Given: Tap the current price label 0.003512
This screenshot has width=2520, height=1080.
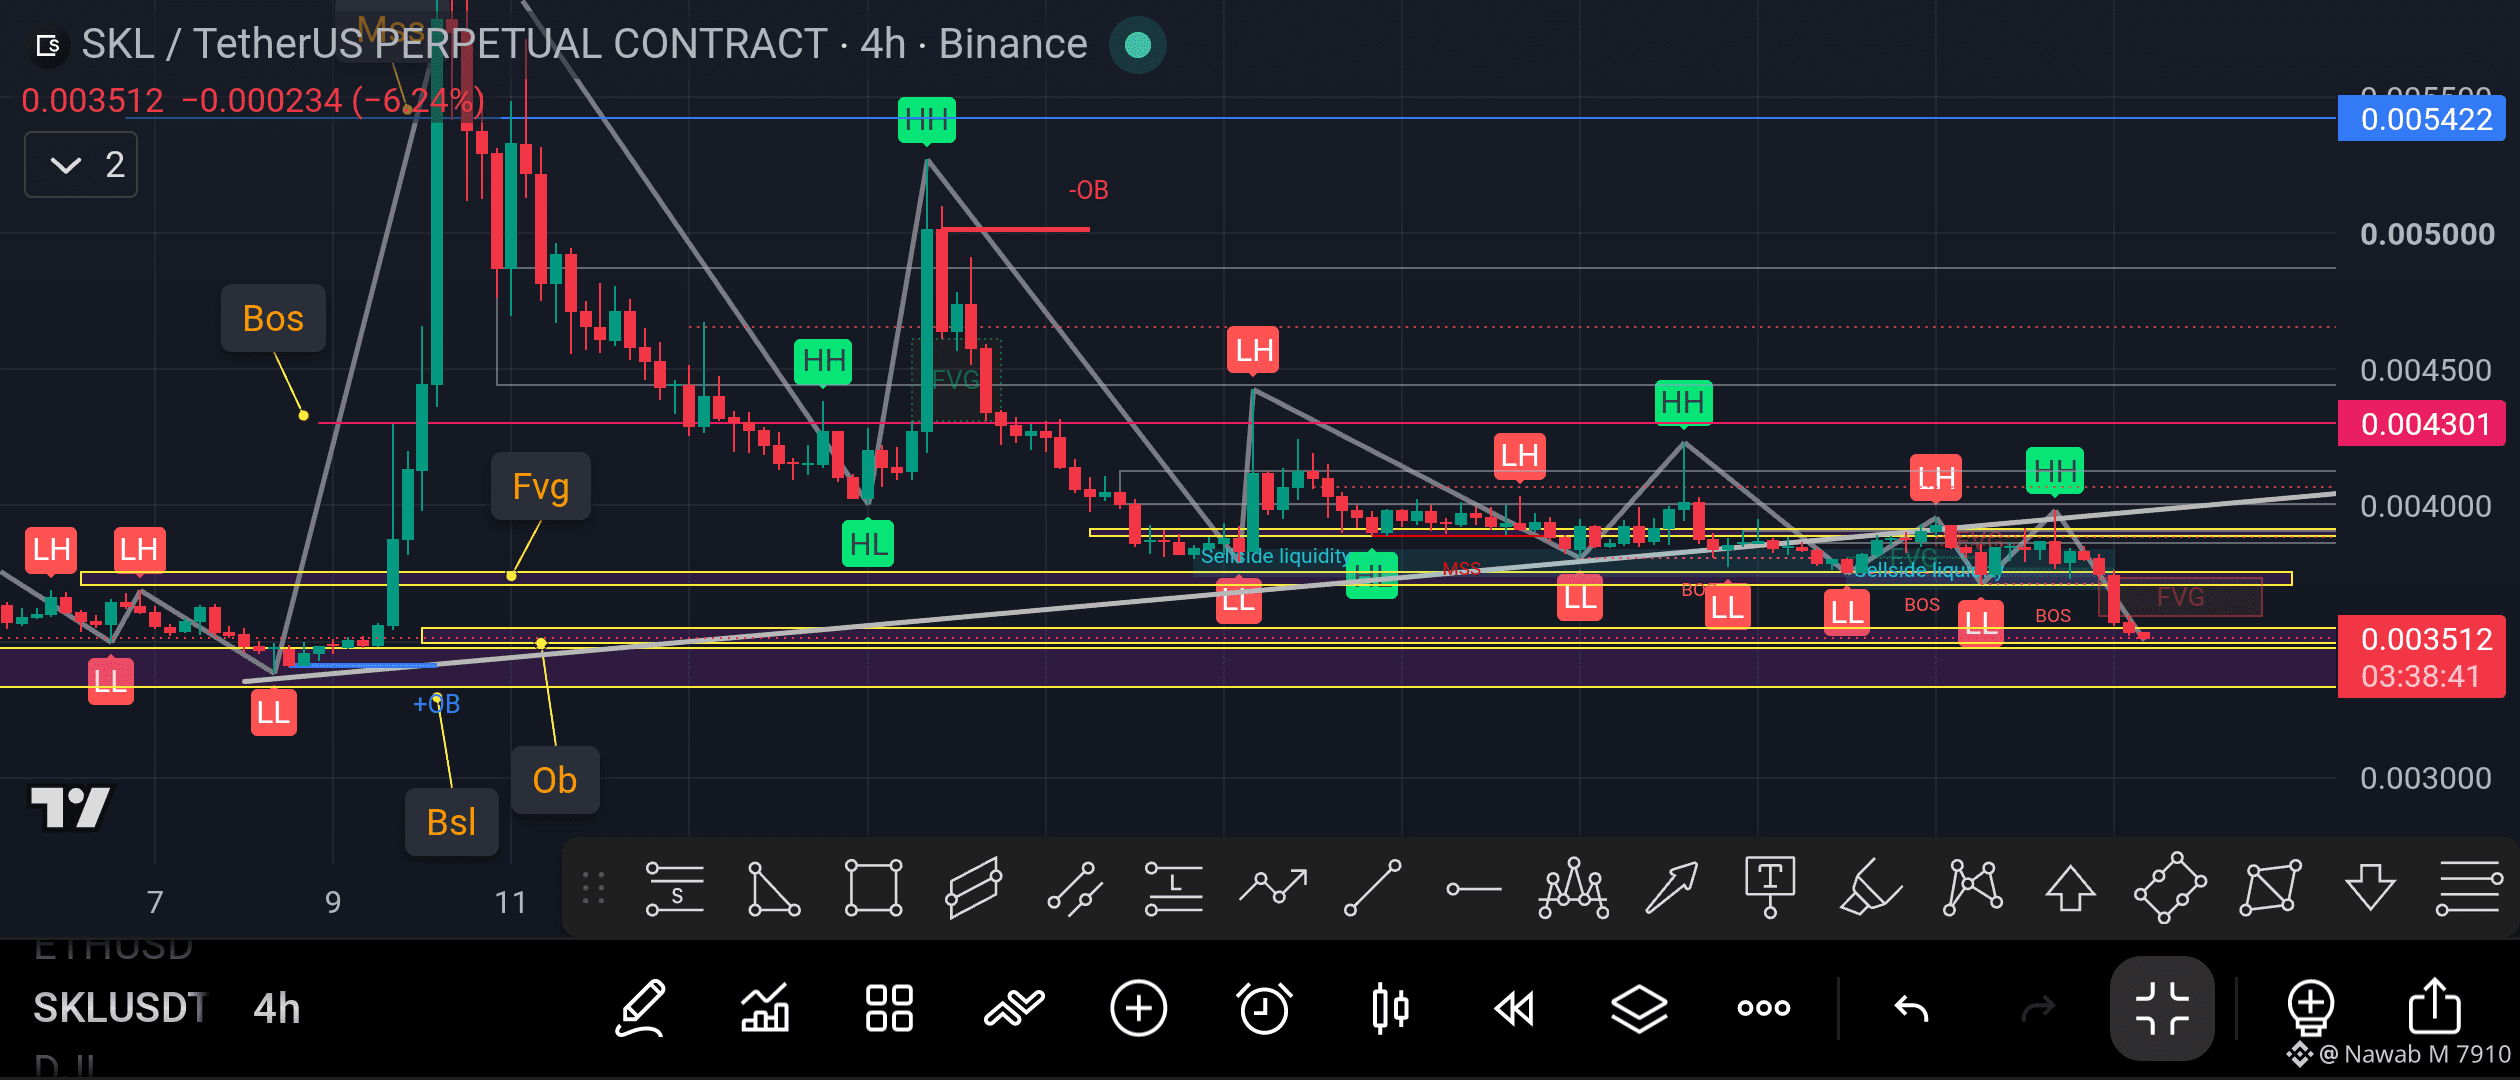Looking at the screenshot, I should pyautogui.click(x=2421, y=657).
